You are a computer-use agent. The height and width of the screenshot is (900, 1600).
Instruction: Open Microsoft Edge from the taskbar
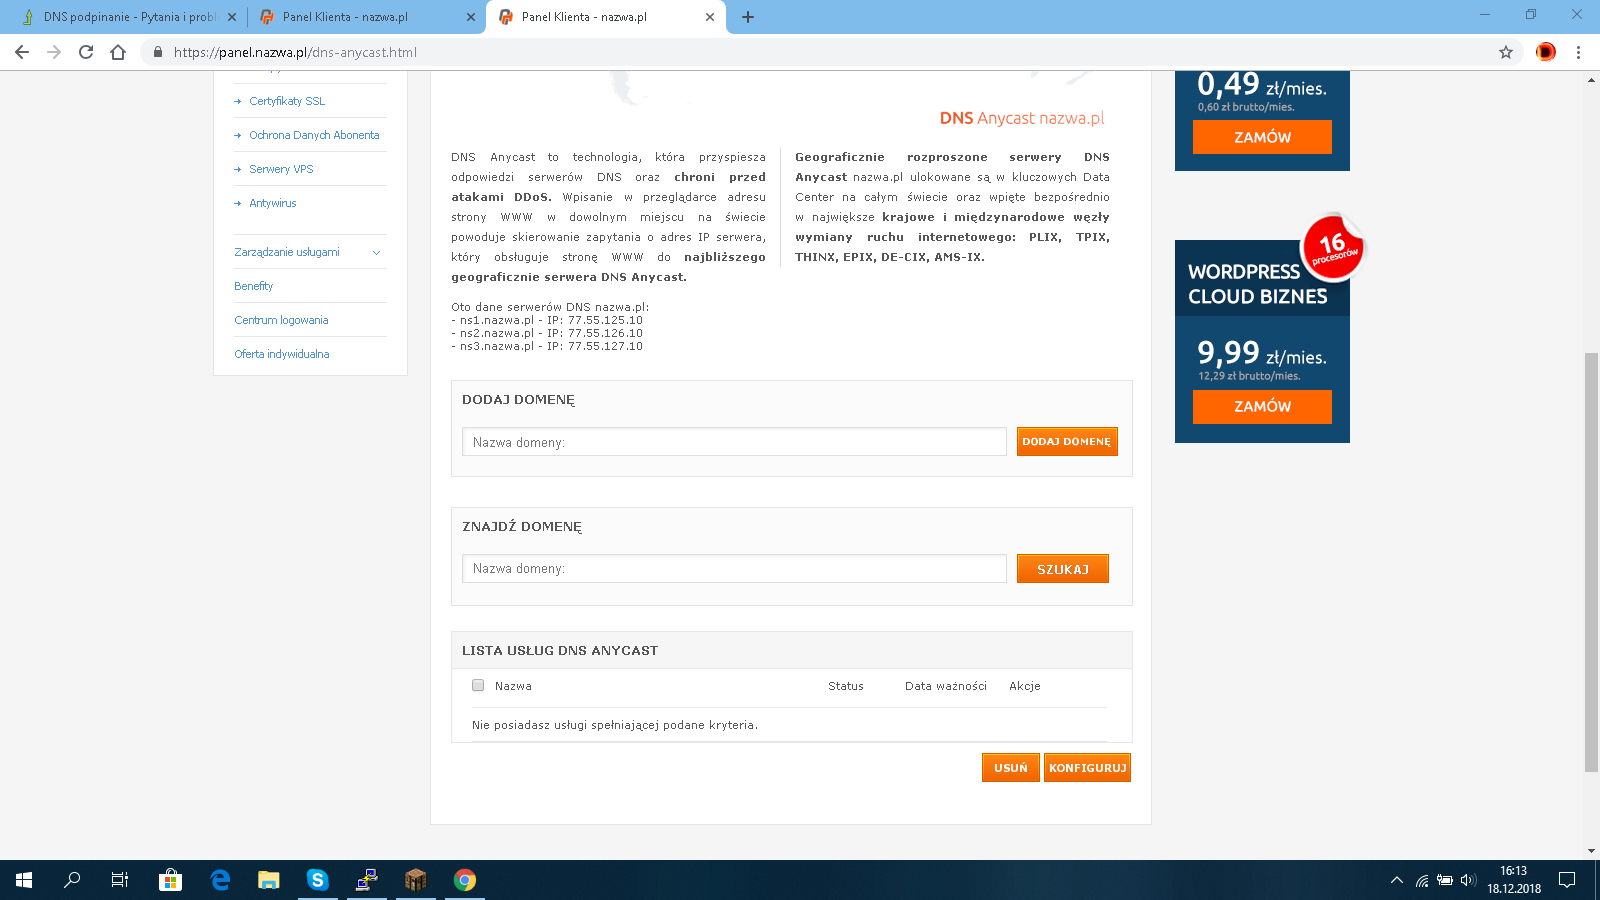pos(220,880)
